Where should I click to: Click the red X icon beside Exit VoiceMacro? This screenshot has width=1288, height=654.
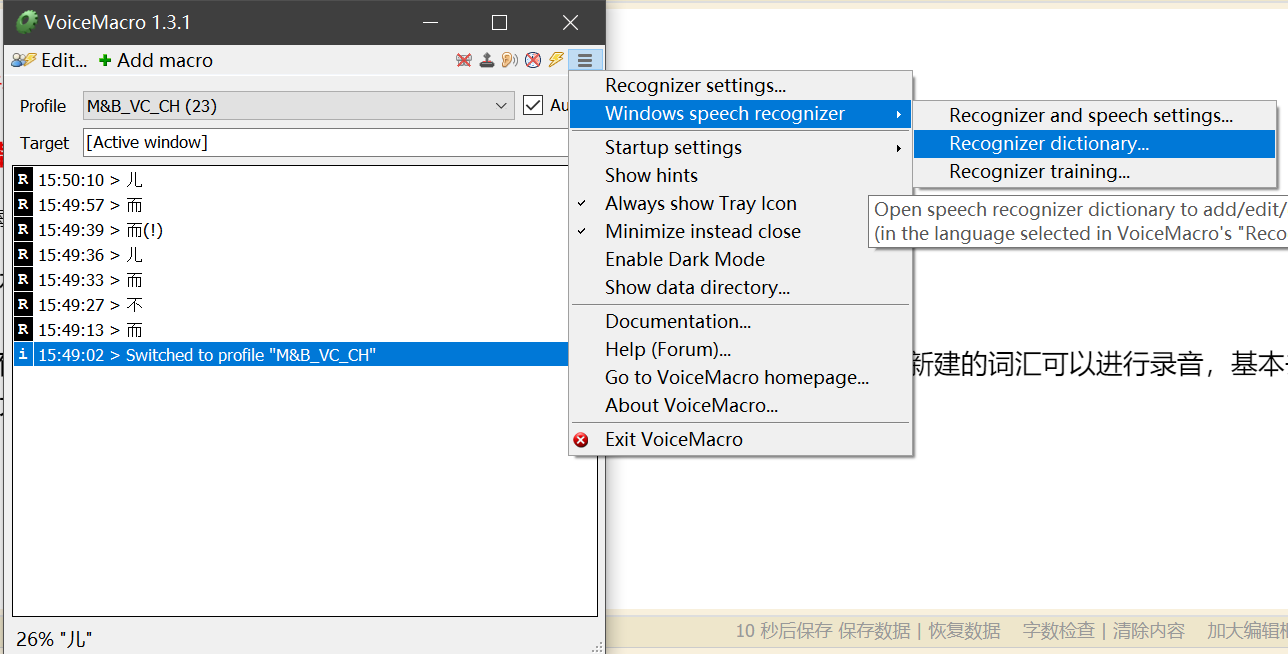pos(581,440)
